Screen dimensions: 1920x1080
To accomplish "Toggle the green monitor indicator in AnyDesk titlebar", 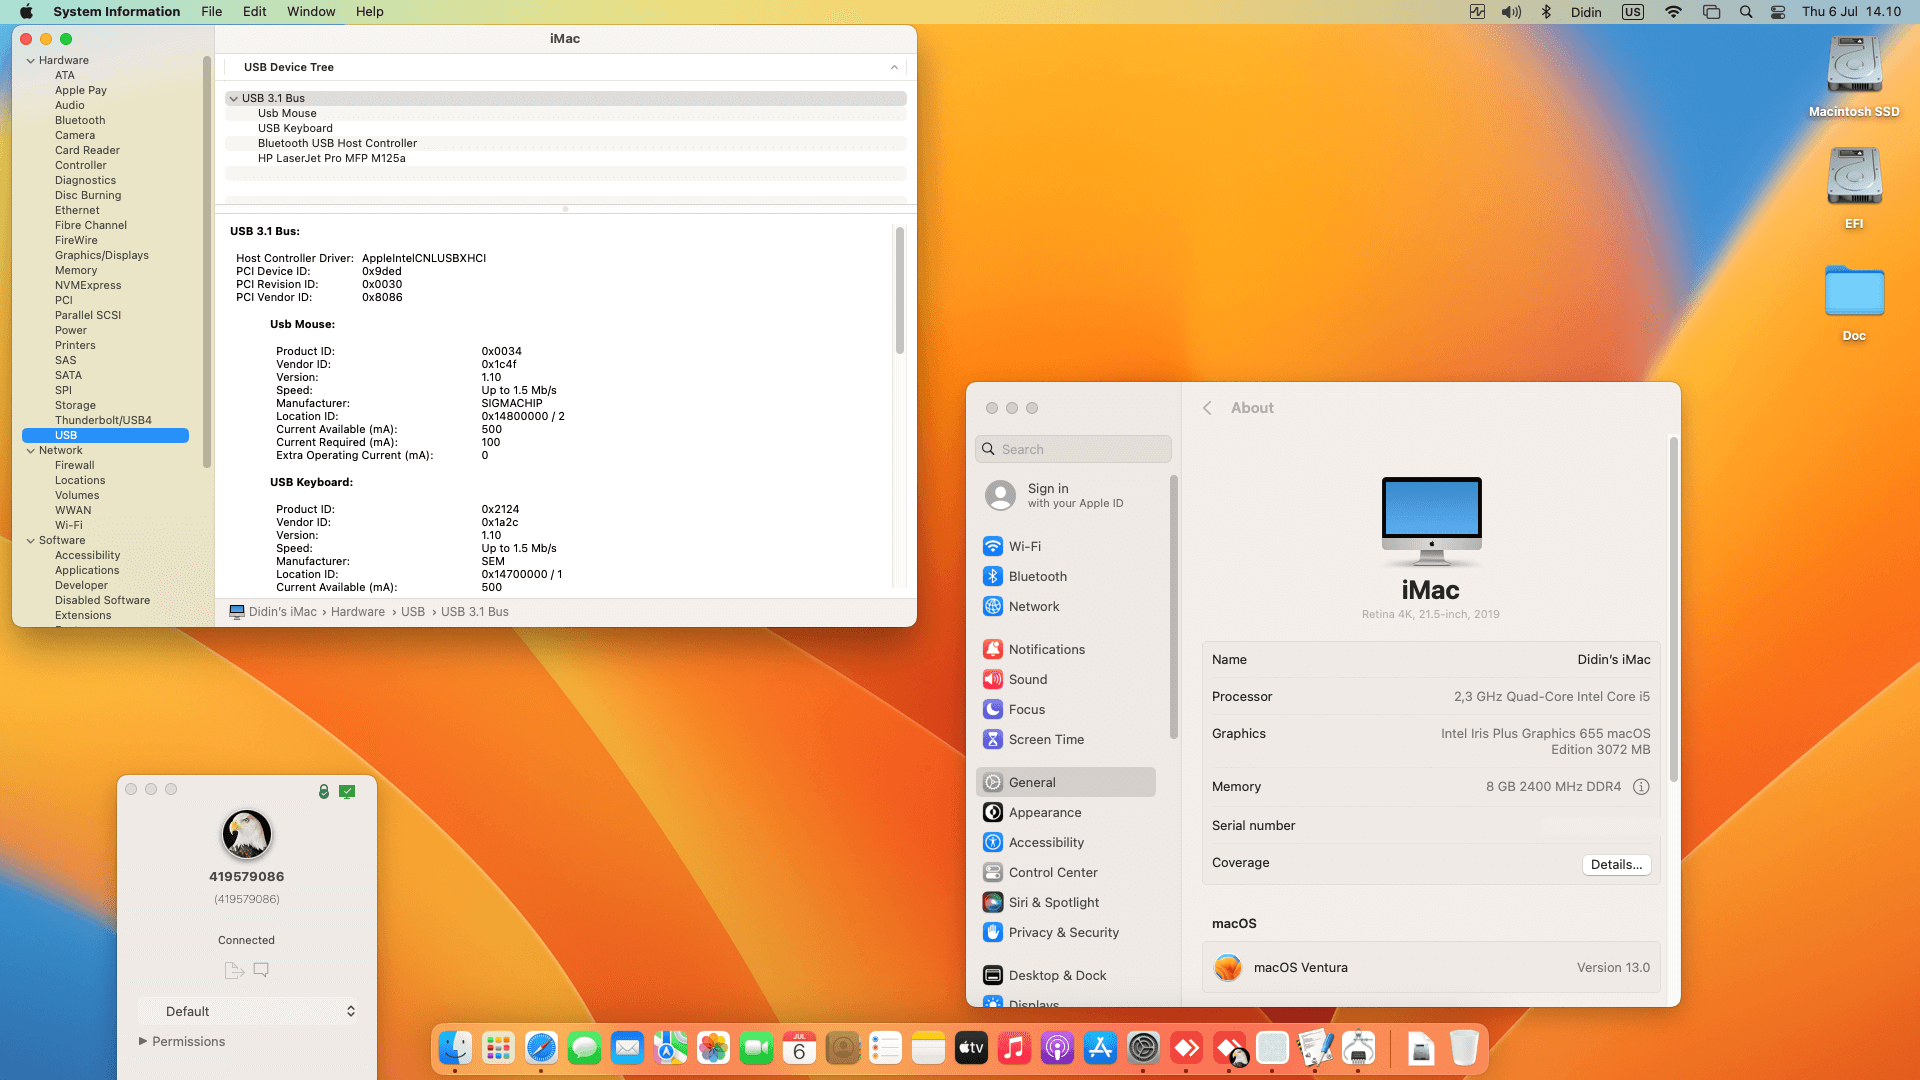I will (347, 791).
